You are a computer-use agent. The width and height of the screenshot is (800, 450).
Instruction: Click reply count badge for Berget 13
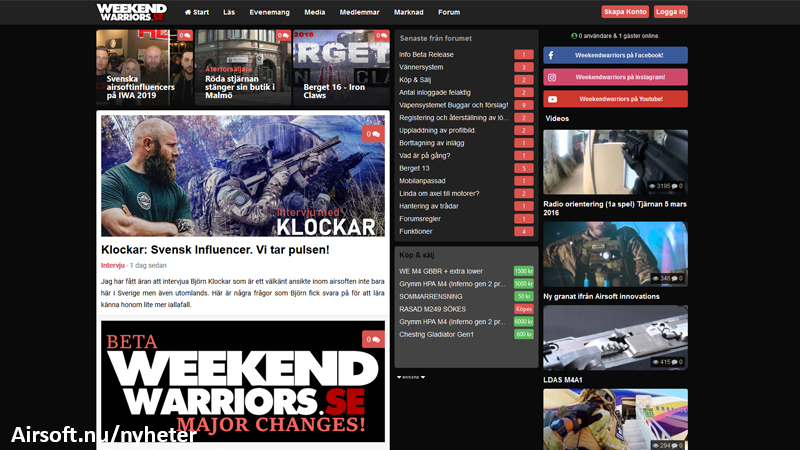pos(523,168)
